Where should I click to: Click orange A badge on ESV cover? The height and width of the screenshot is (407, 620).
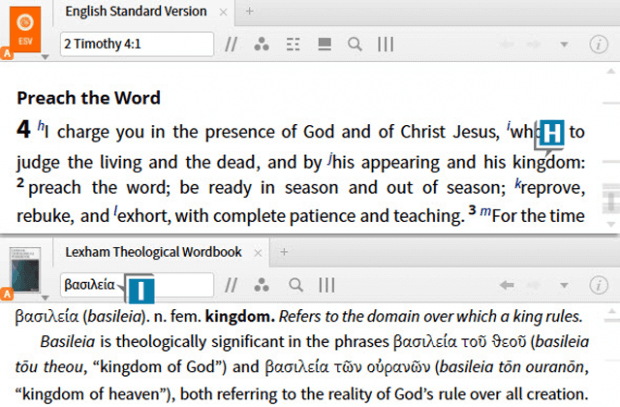(7, 53)
